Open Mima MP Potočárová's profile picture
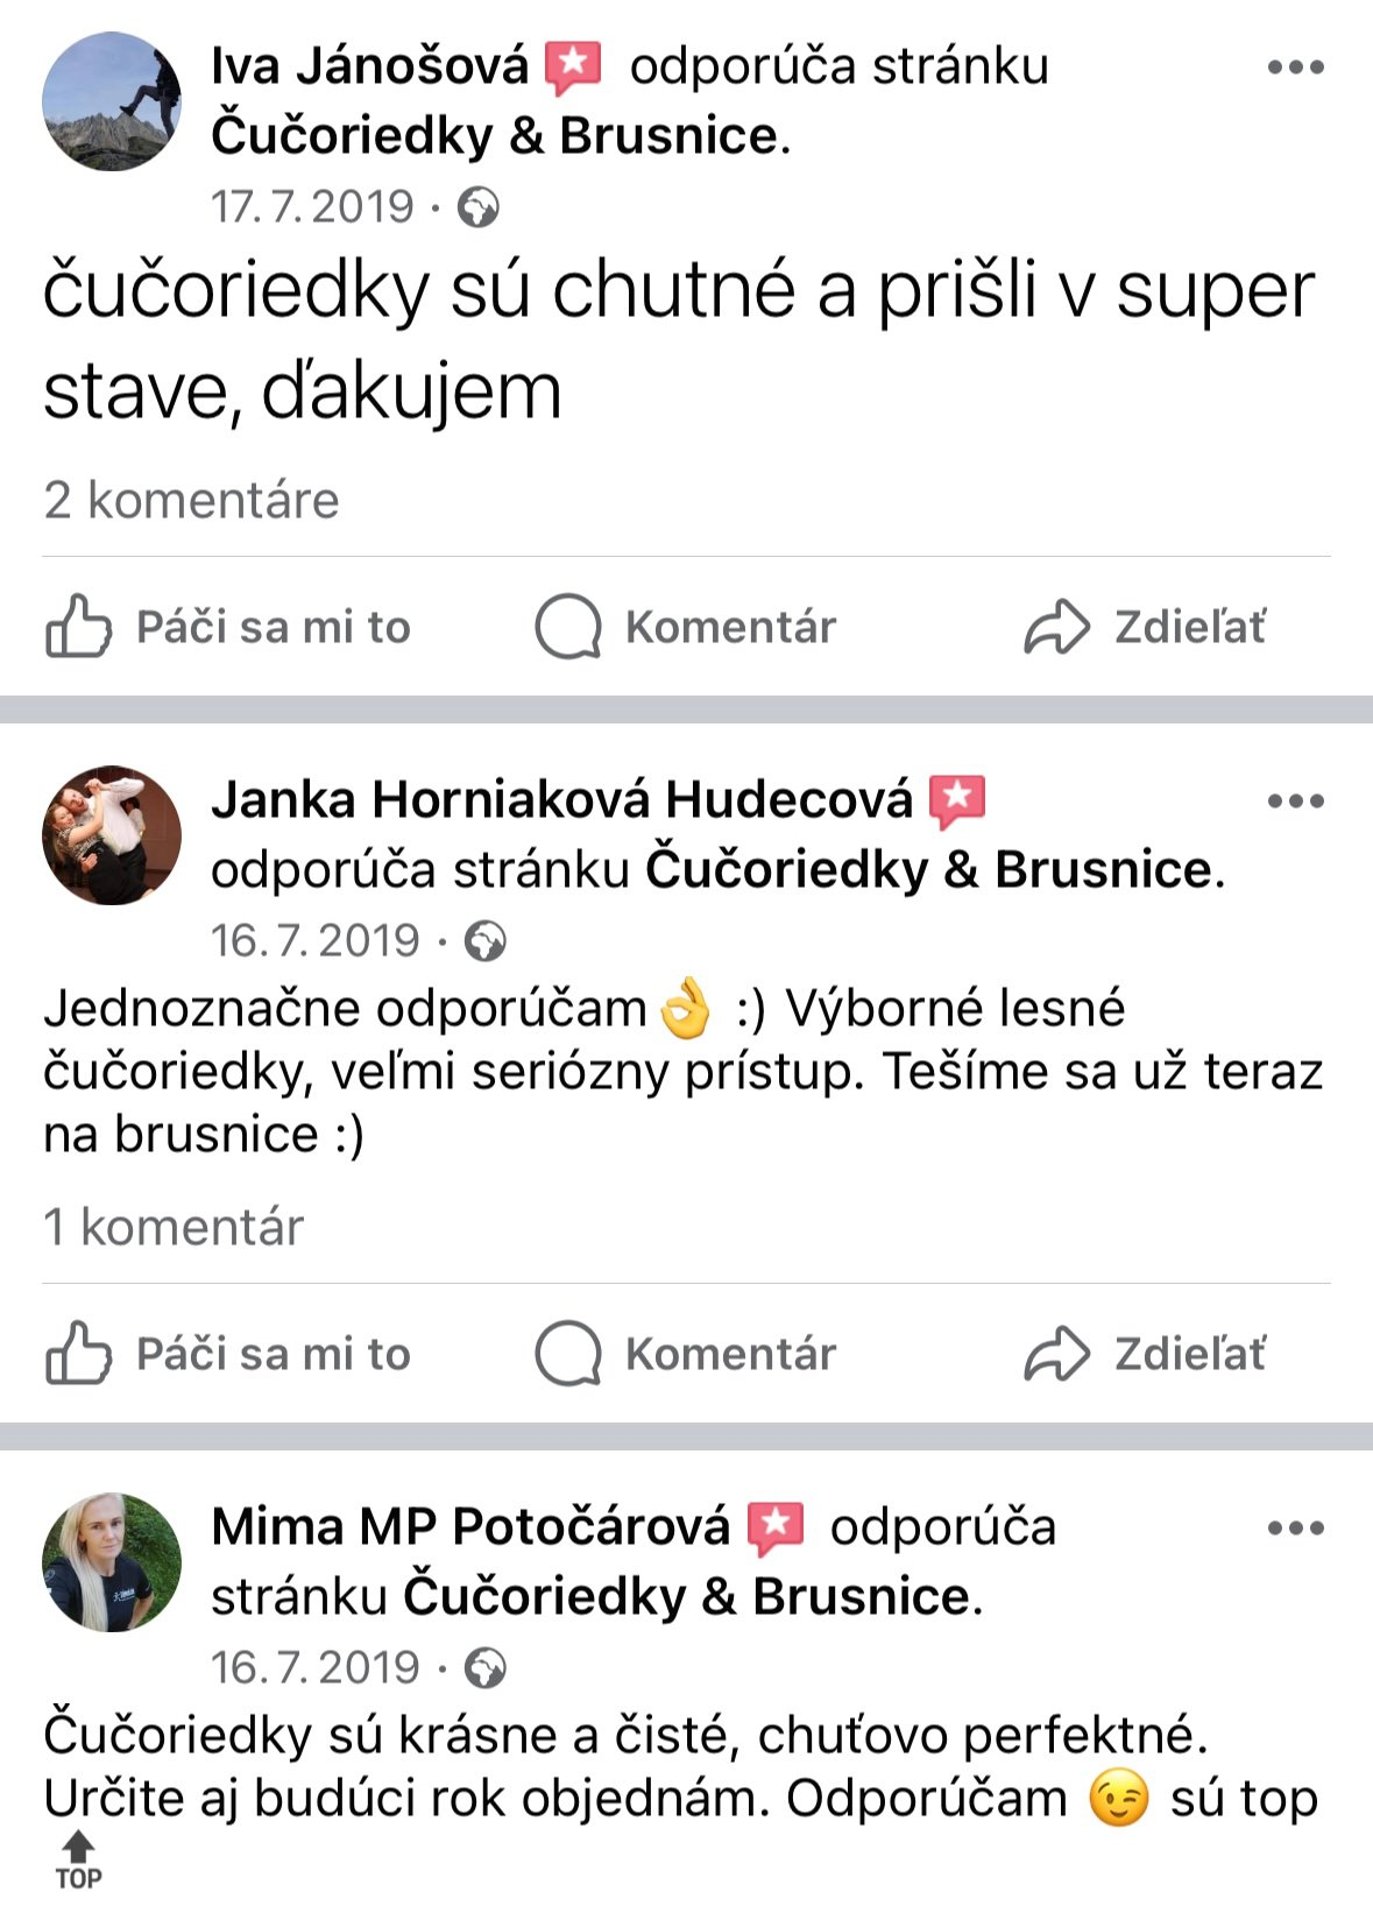Viewport: 1373px width, 1920px height. (x=112, y=1562)
